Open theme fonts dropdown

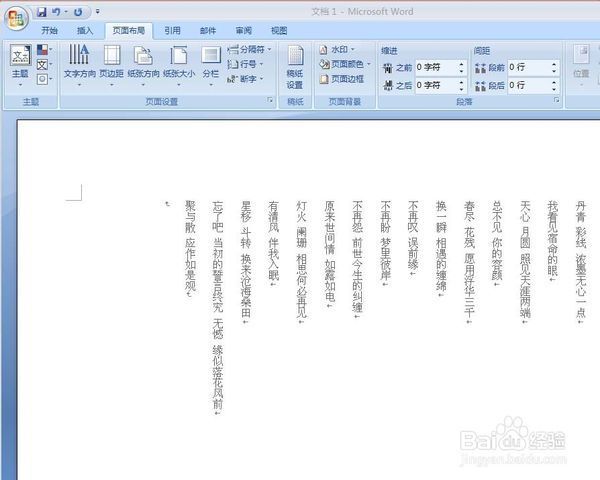point(44,65)
